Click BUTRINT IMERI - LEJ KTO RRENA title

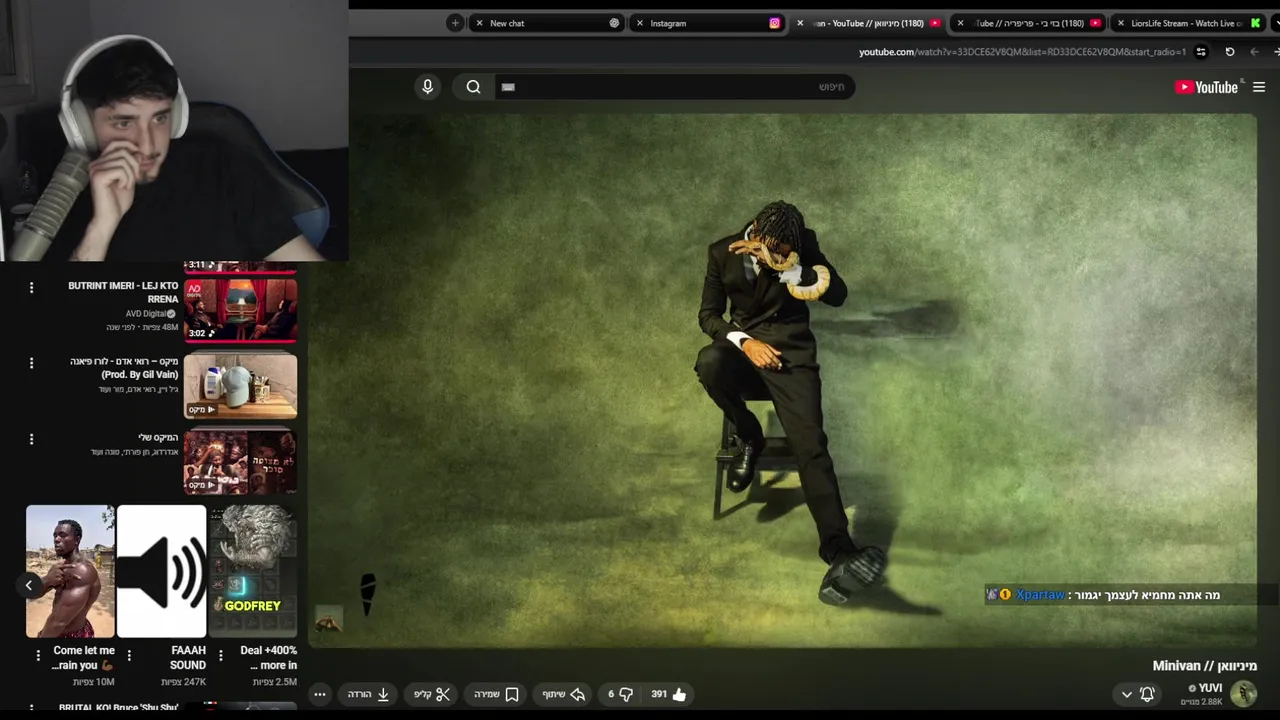123,292
